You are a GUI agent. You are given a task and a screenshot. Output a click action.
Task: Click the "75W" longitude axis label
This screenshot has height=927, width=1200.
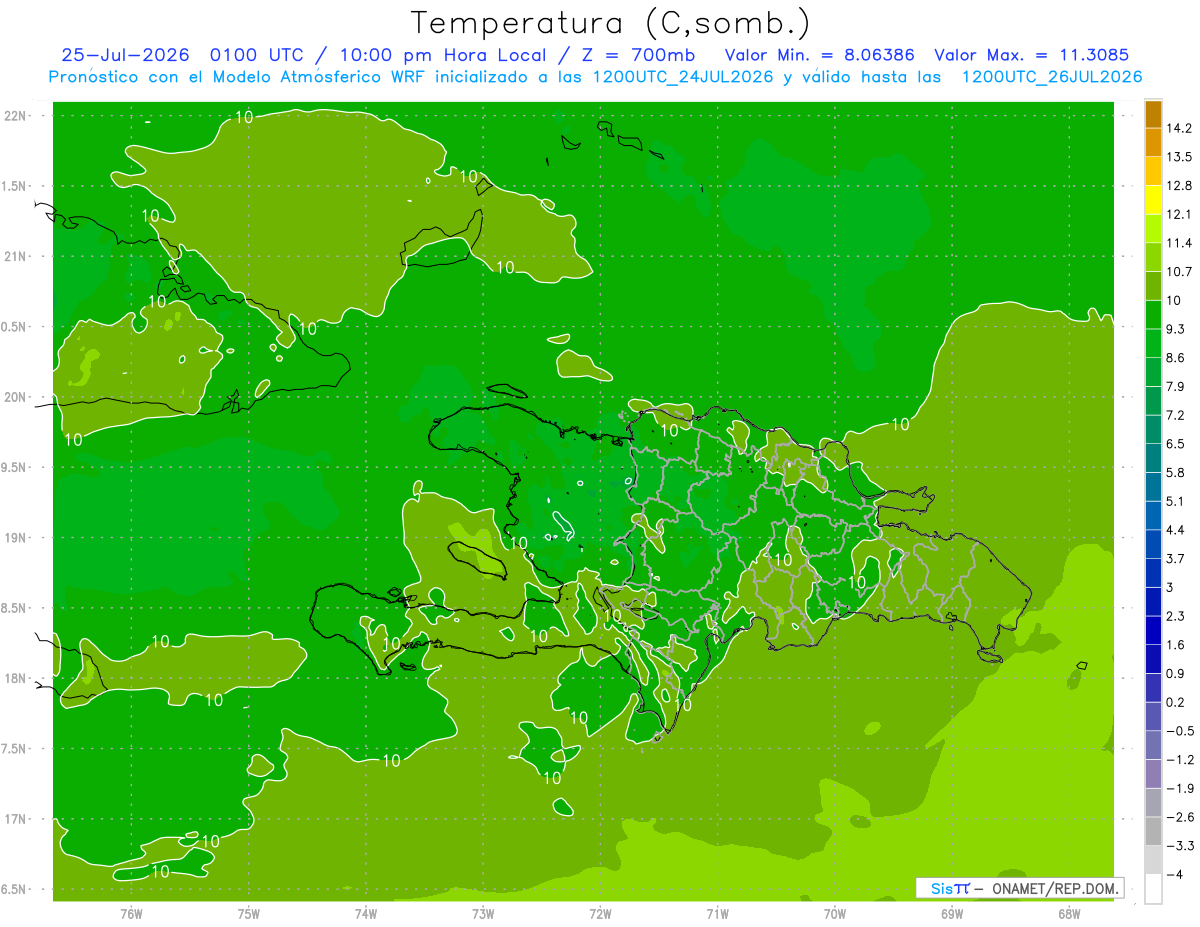pyautogui.click(x=249, y=914)
